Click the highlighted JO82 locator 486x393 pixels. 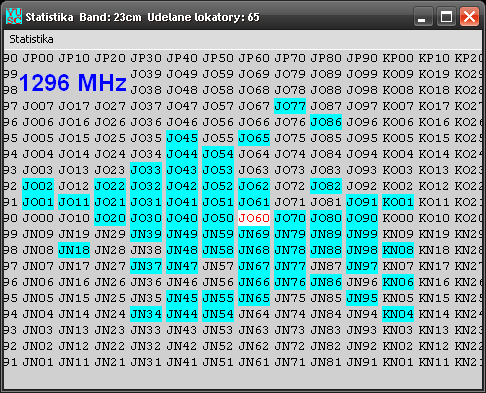pos(326,186)
